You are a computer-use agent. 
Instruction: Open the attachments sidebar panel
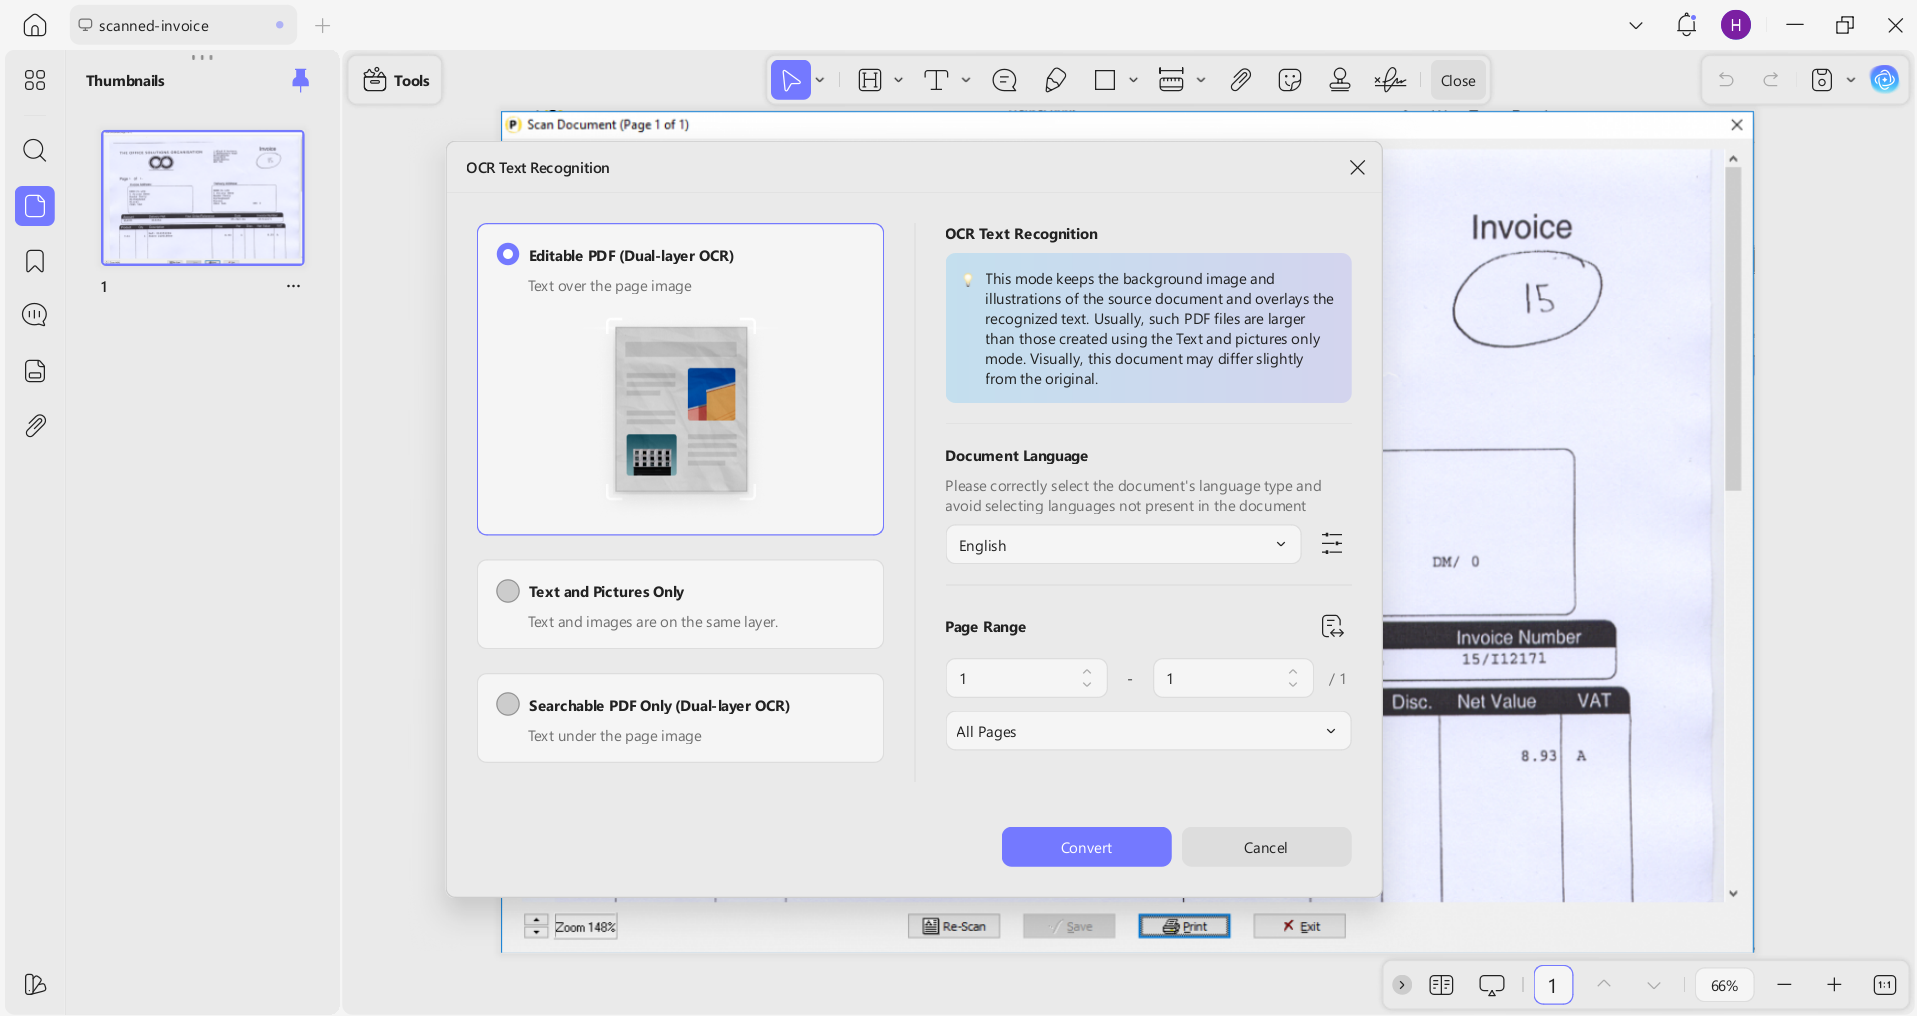[35, 426]
